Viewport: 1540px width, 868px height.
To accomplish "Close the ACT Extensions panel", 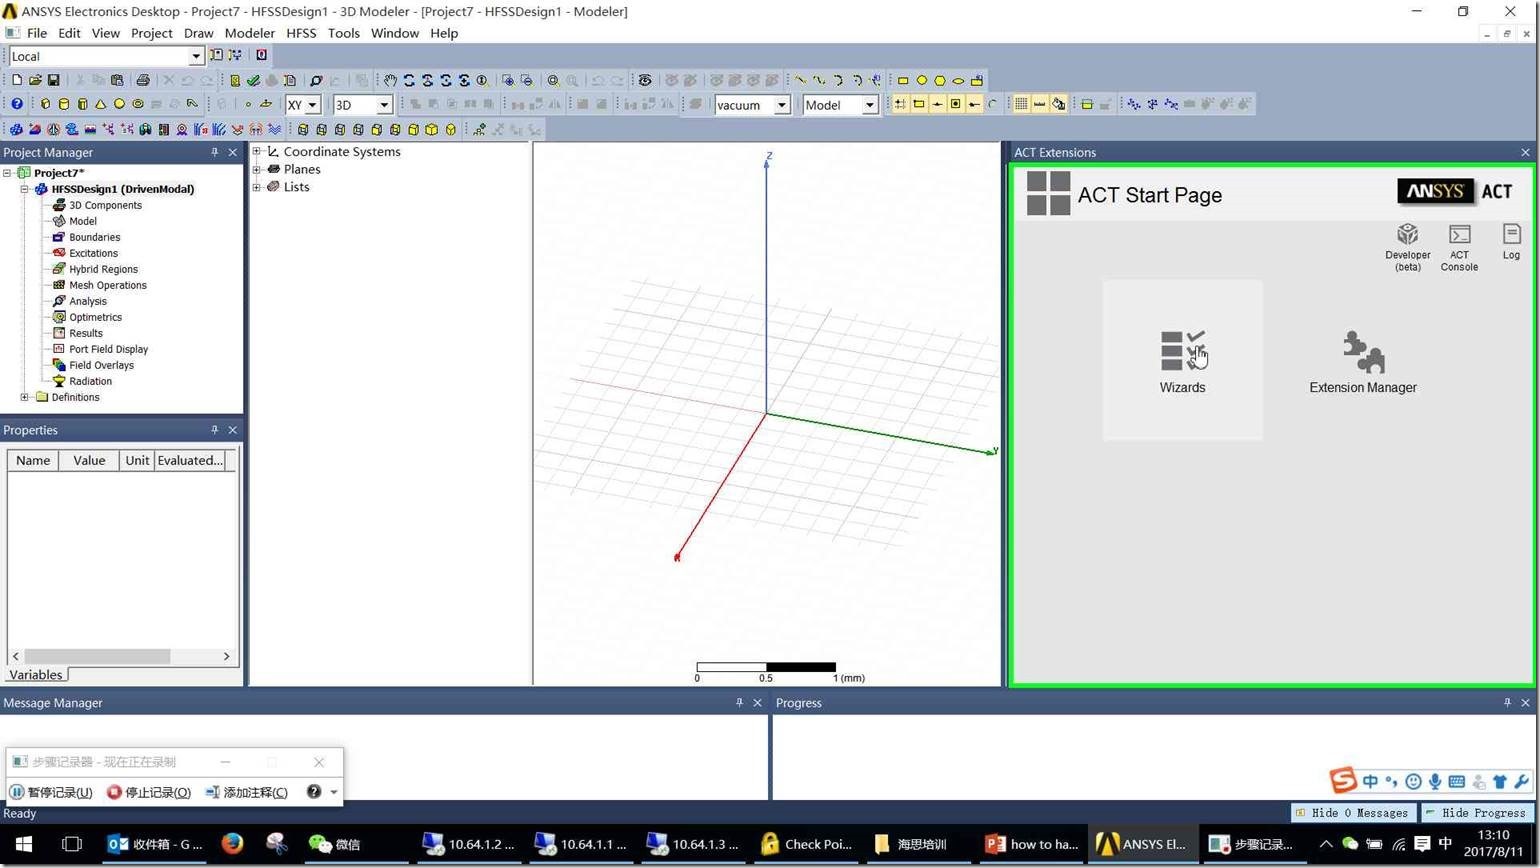I will pos(1525,152).
